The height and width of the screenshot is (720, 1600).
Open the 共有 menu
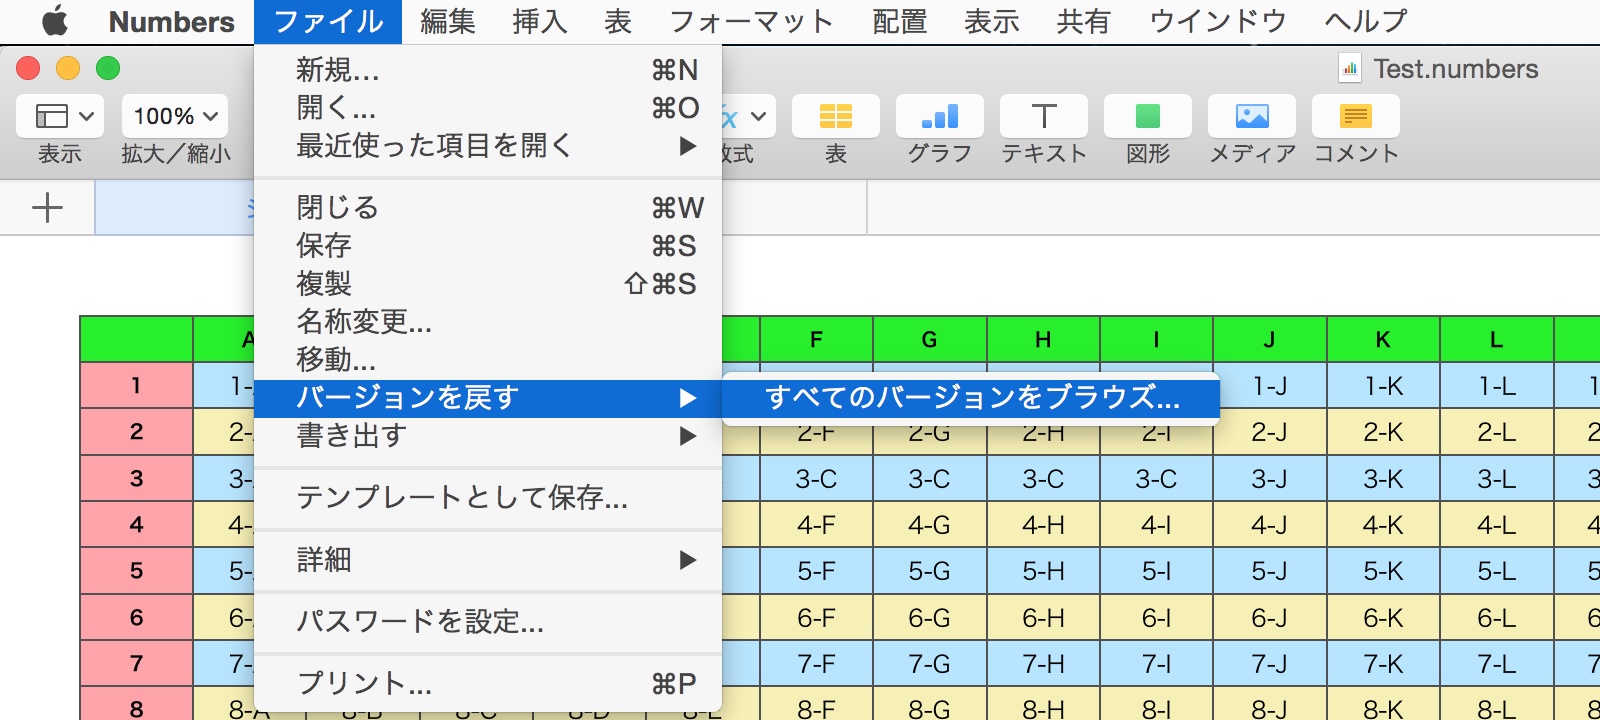click(1084, 21)
